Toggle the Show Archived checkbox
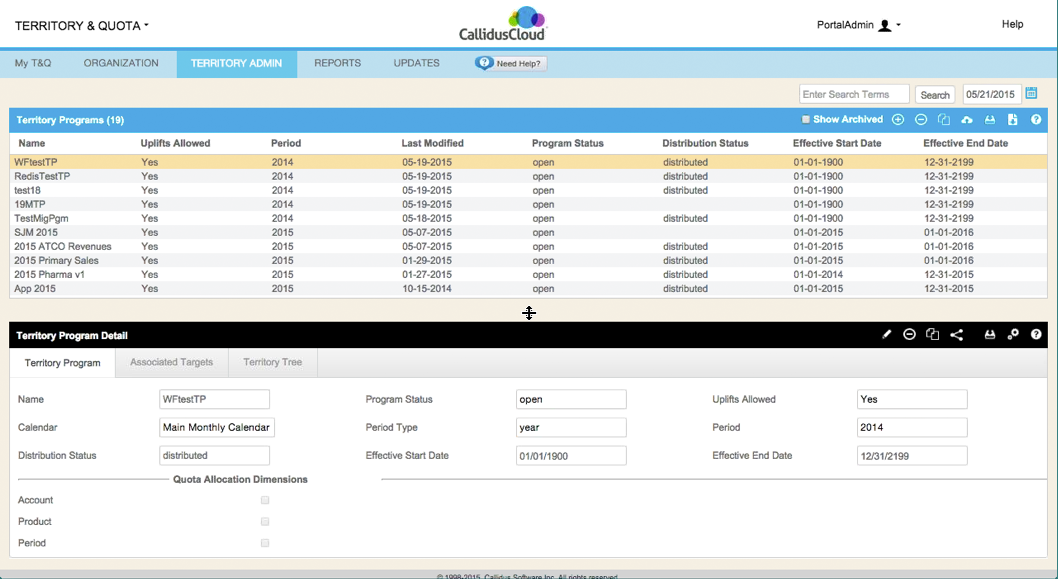The width and height of the screenshot is (1058, 579). (806, 119)
